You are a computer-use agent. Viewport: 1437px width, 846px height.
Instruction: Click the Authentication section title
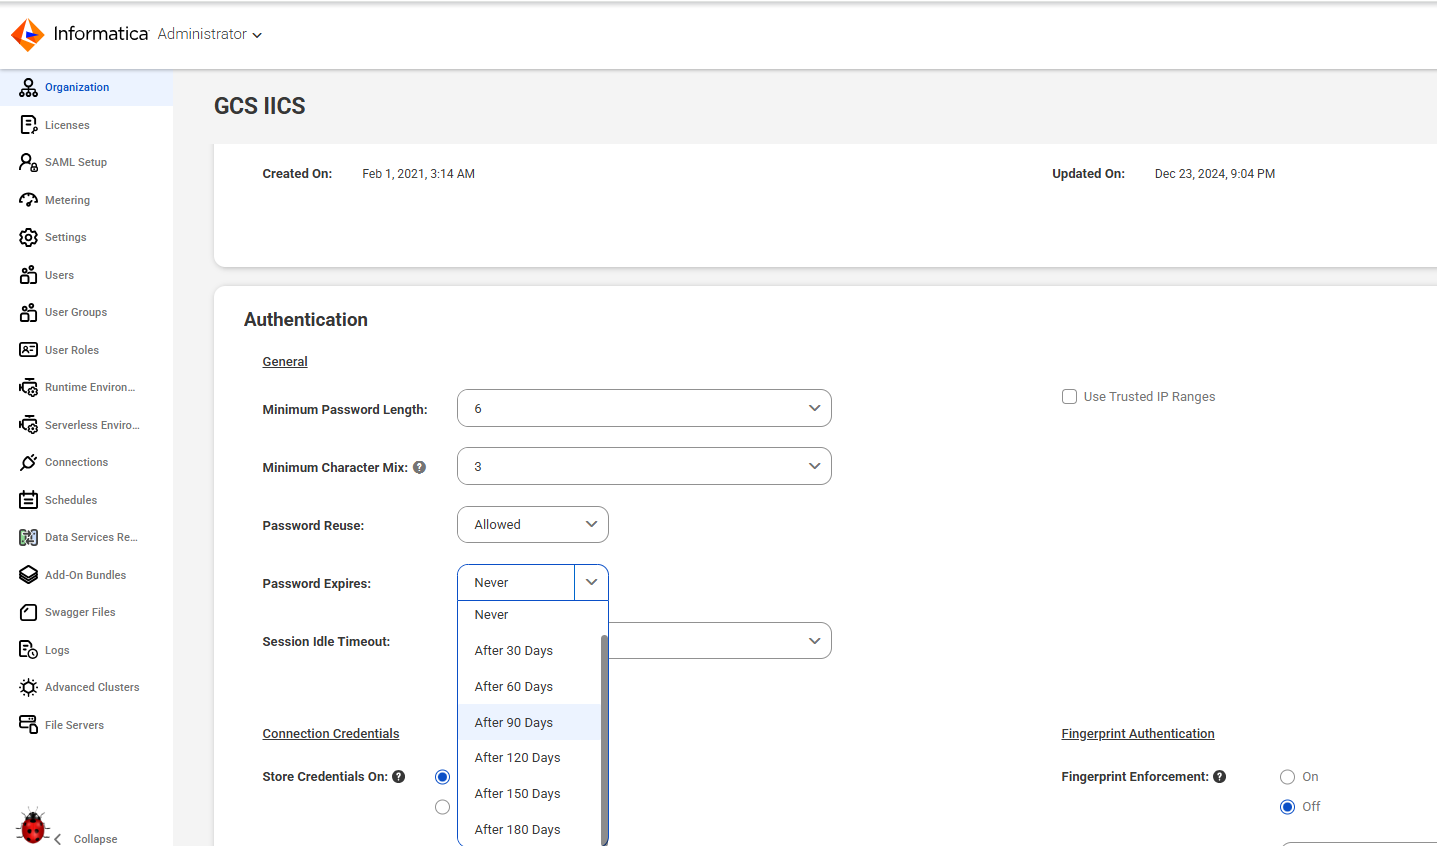[306, 320]
